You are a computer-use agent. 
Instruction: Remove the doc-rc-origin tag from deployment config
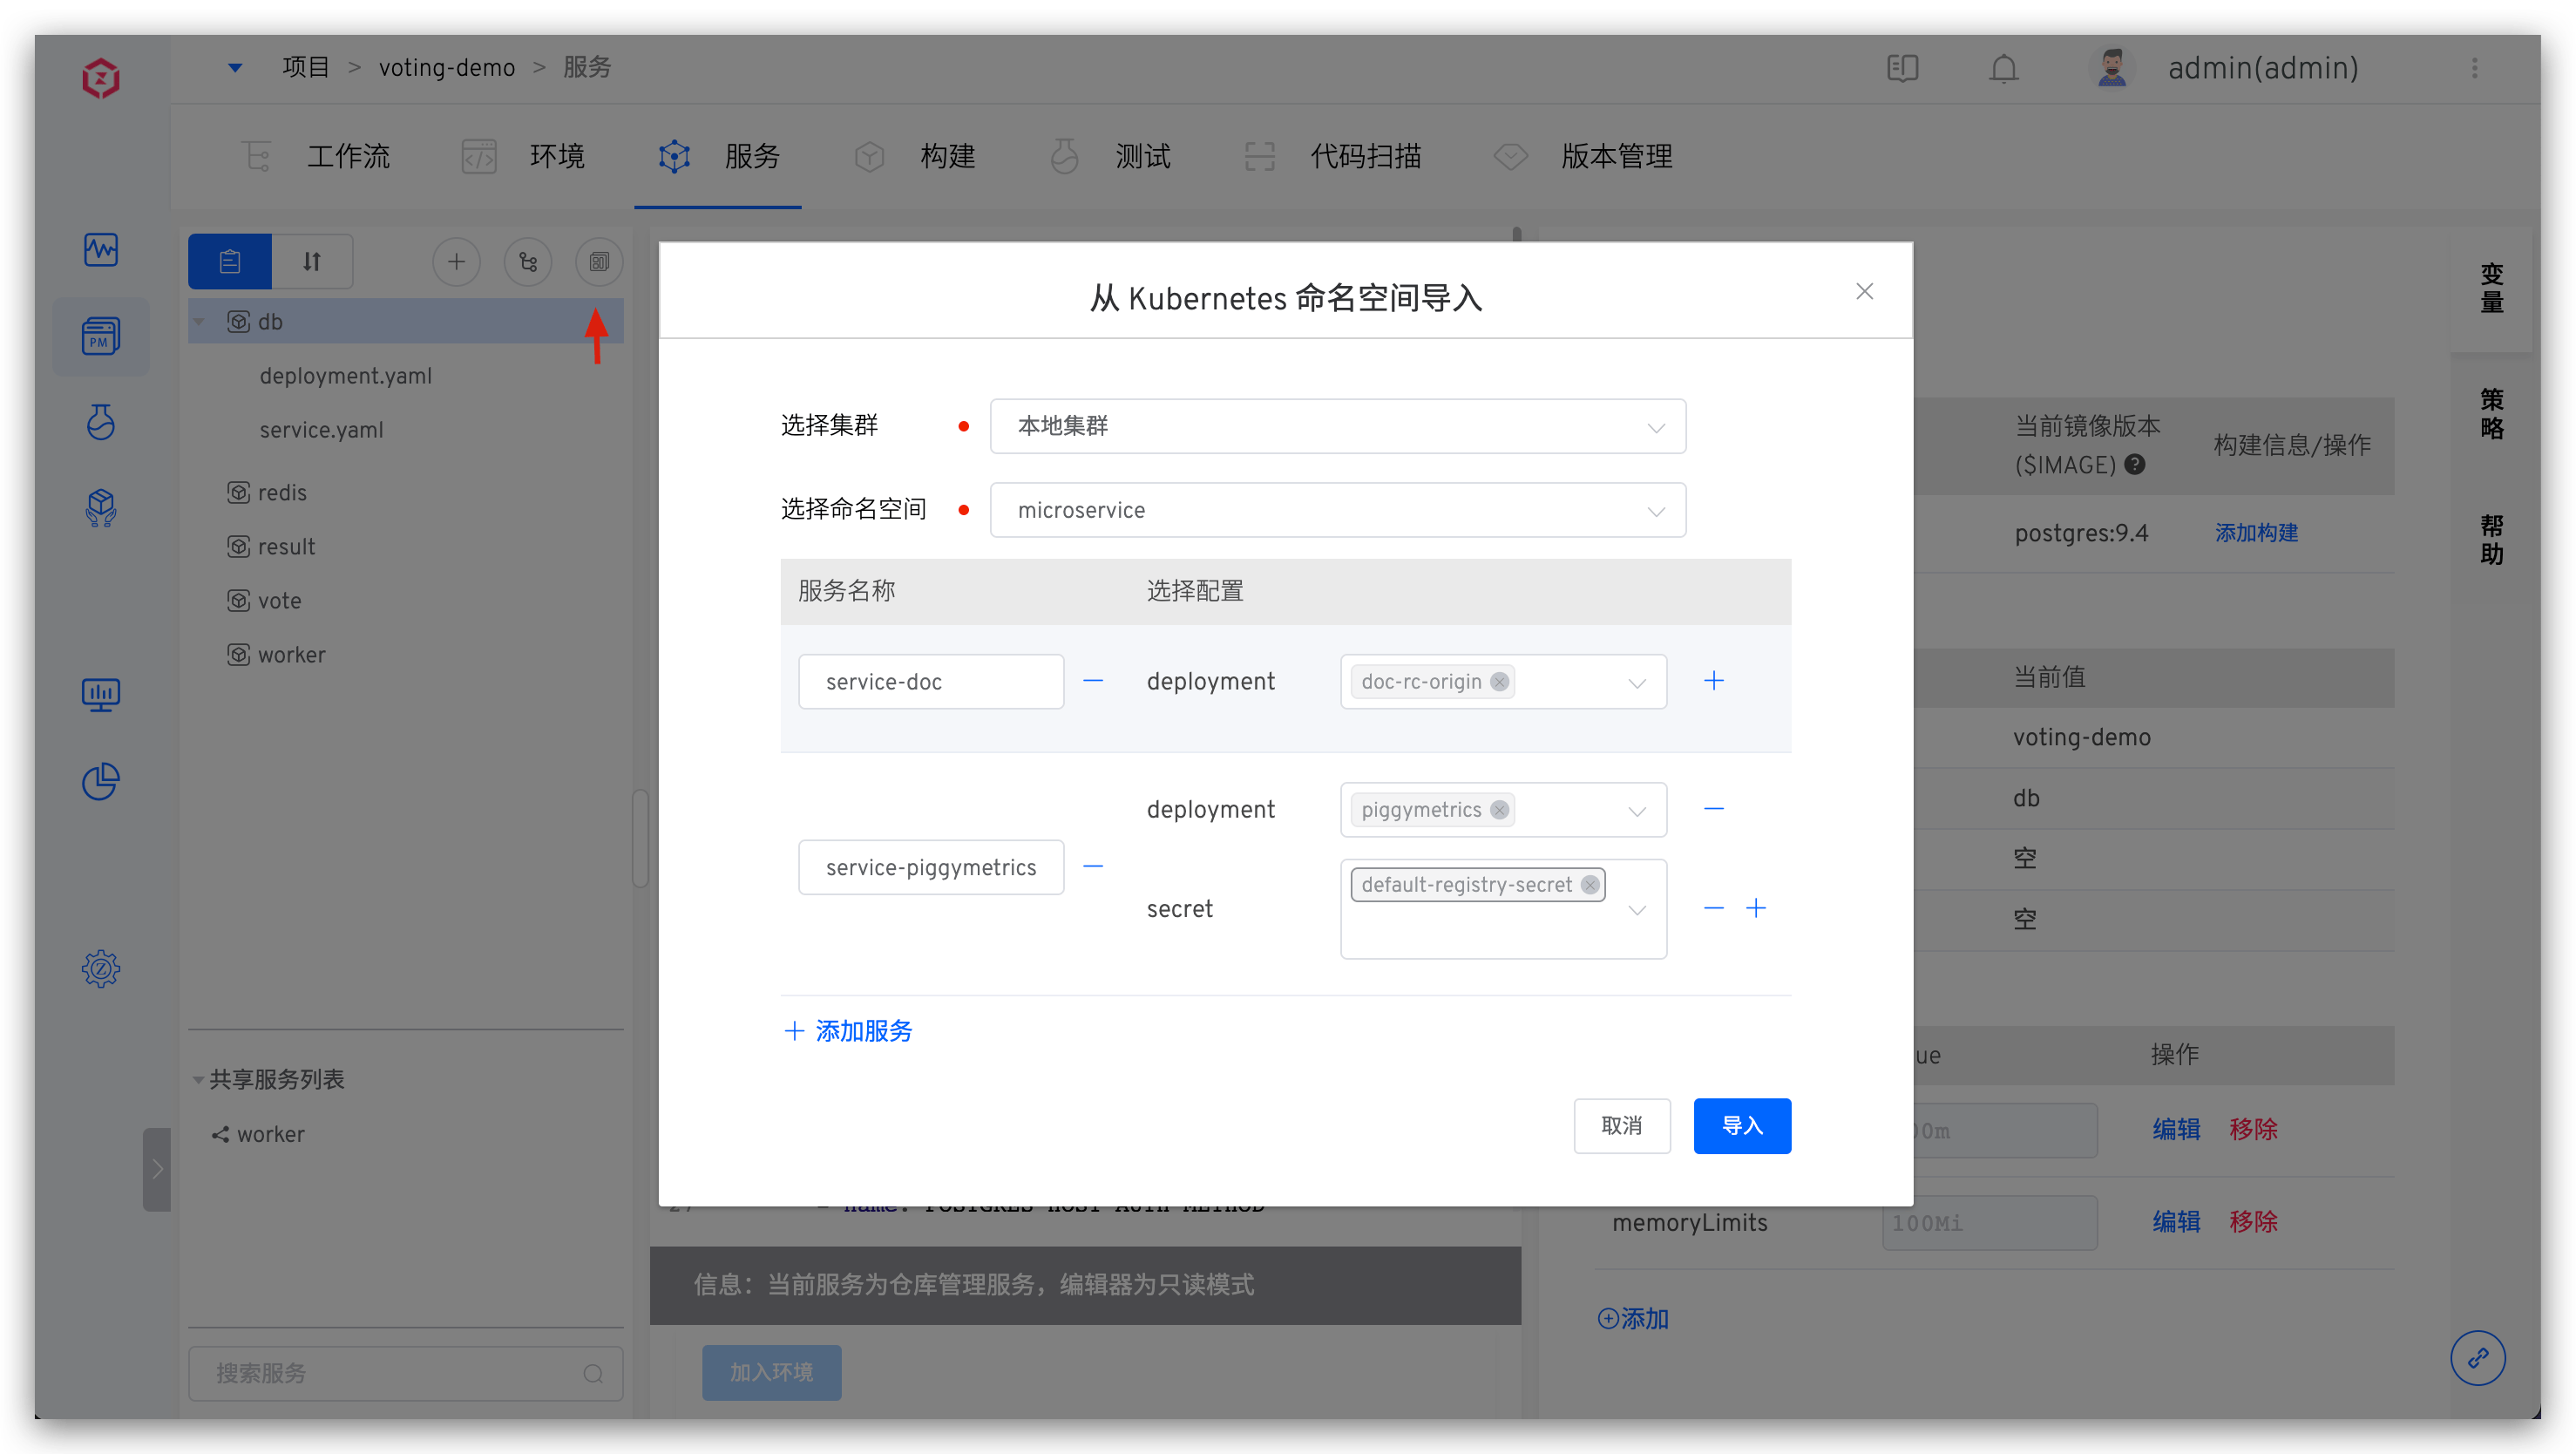click(x=1499, y=681)
